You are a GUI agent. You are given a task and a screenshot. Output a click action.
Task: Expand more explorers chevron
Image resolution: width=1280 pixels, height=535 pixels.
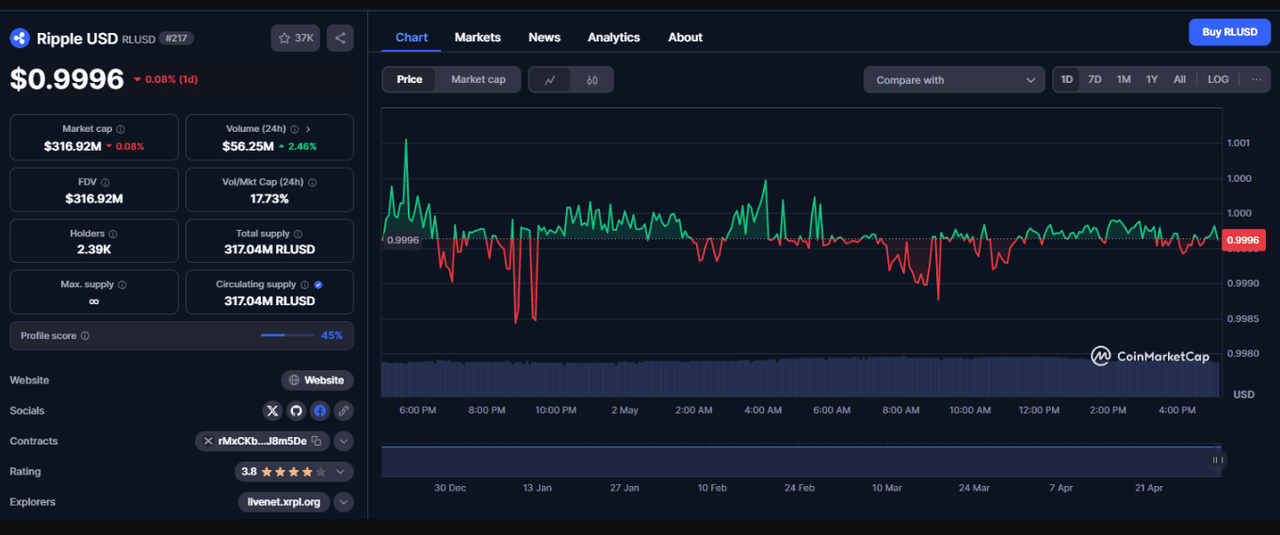(x=343, y=502)
